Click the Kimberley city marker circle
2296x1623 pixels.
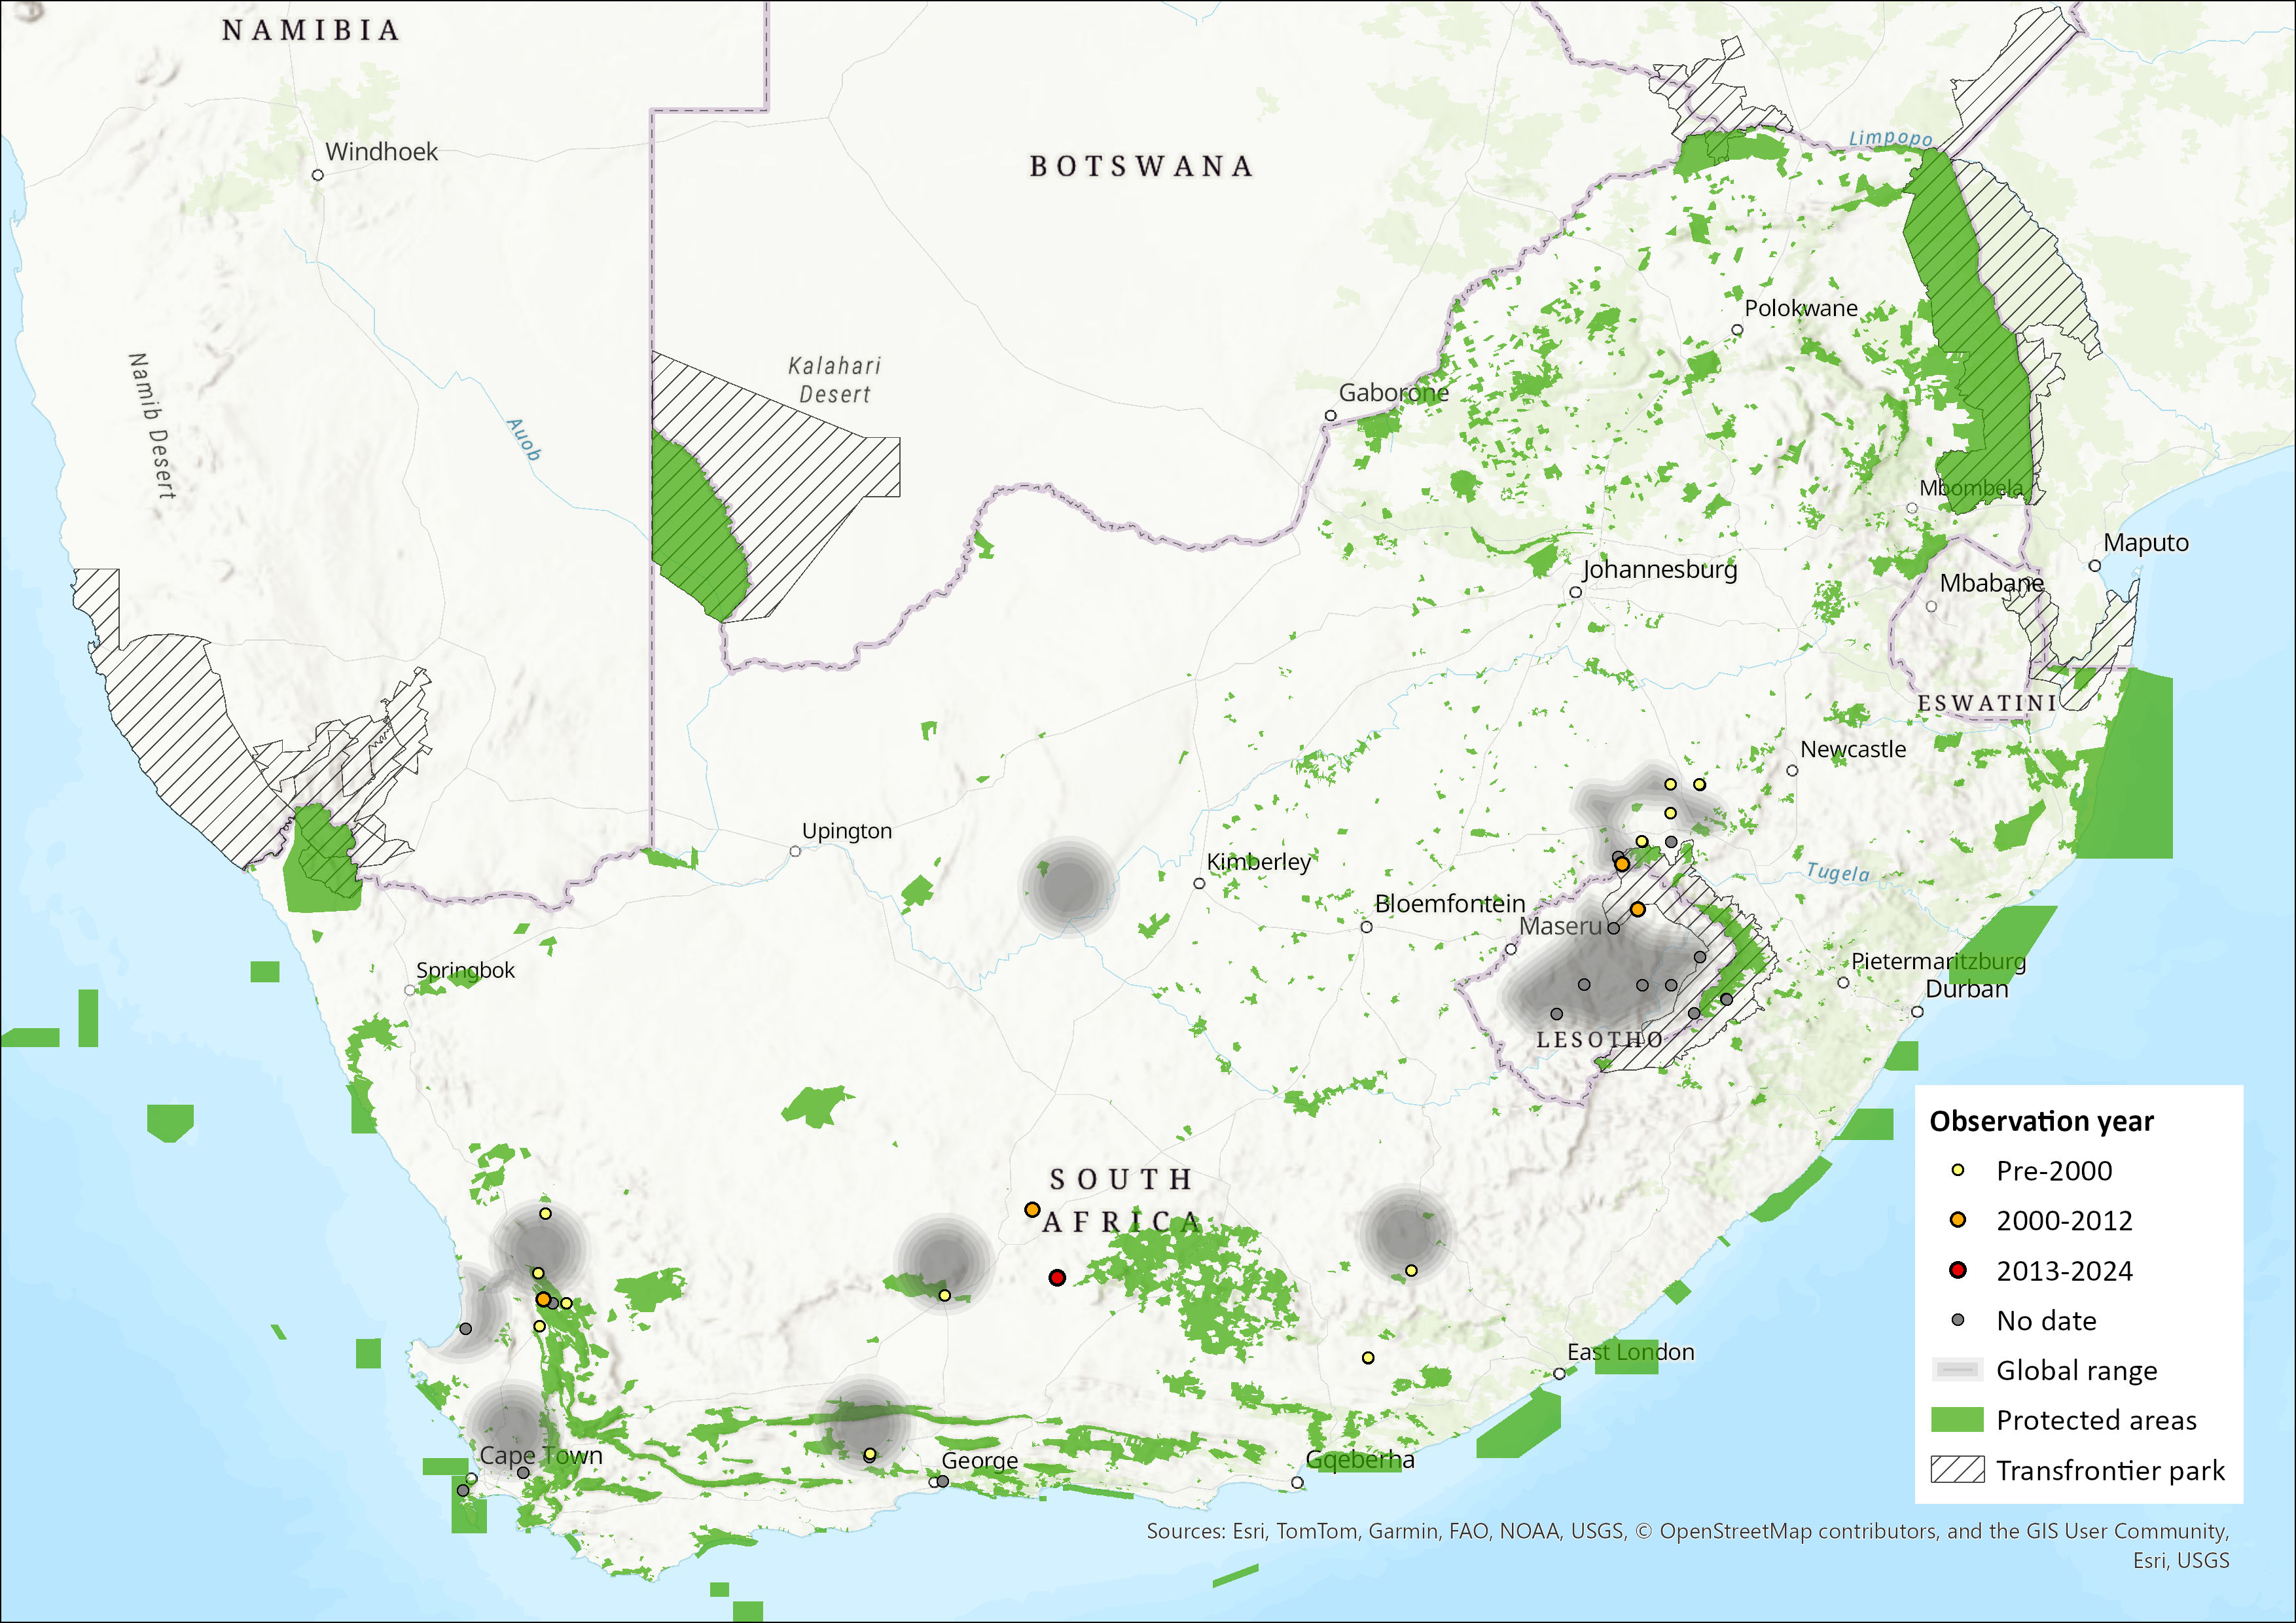click(1199, 883)
